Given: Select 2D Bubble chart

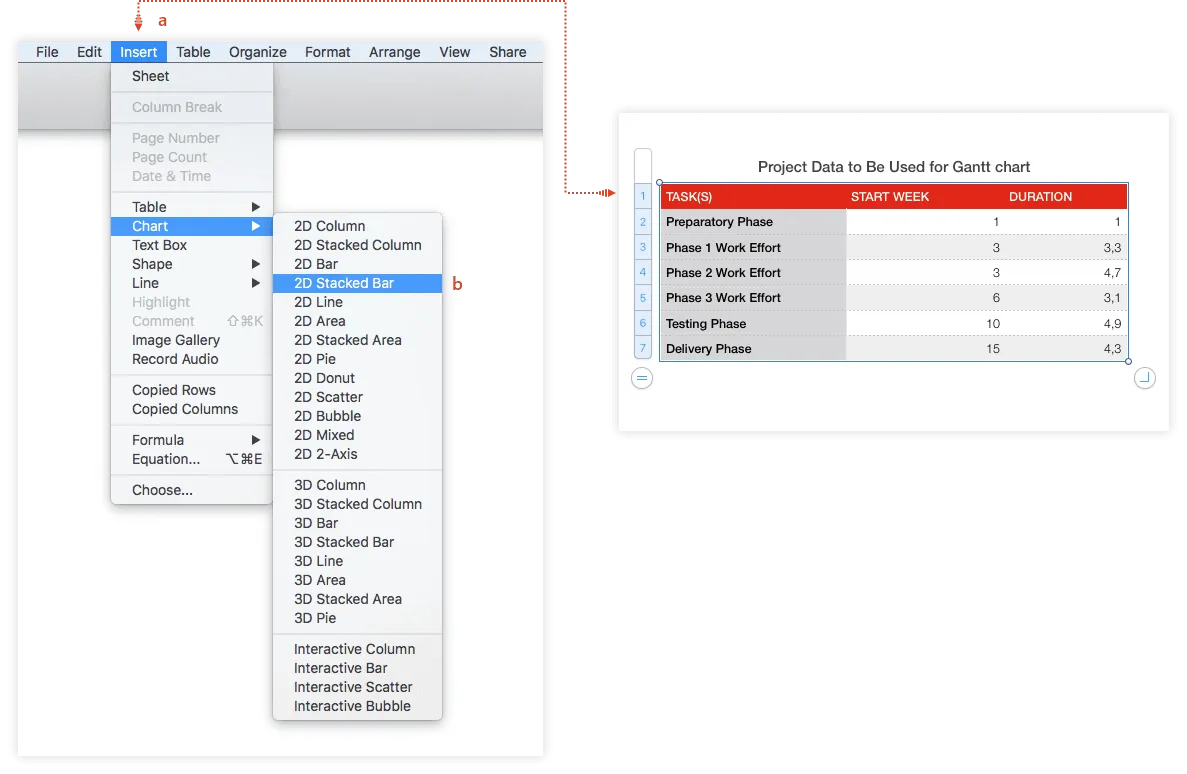Looking at the screenshot, I should click(x=357, y=416).
